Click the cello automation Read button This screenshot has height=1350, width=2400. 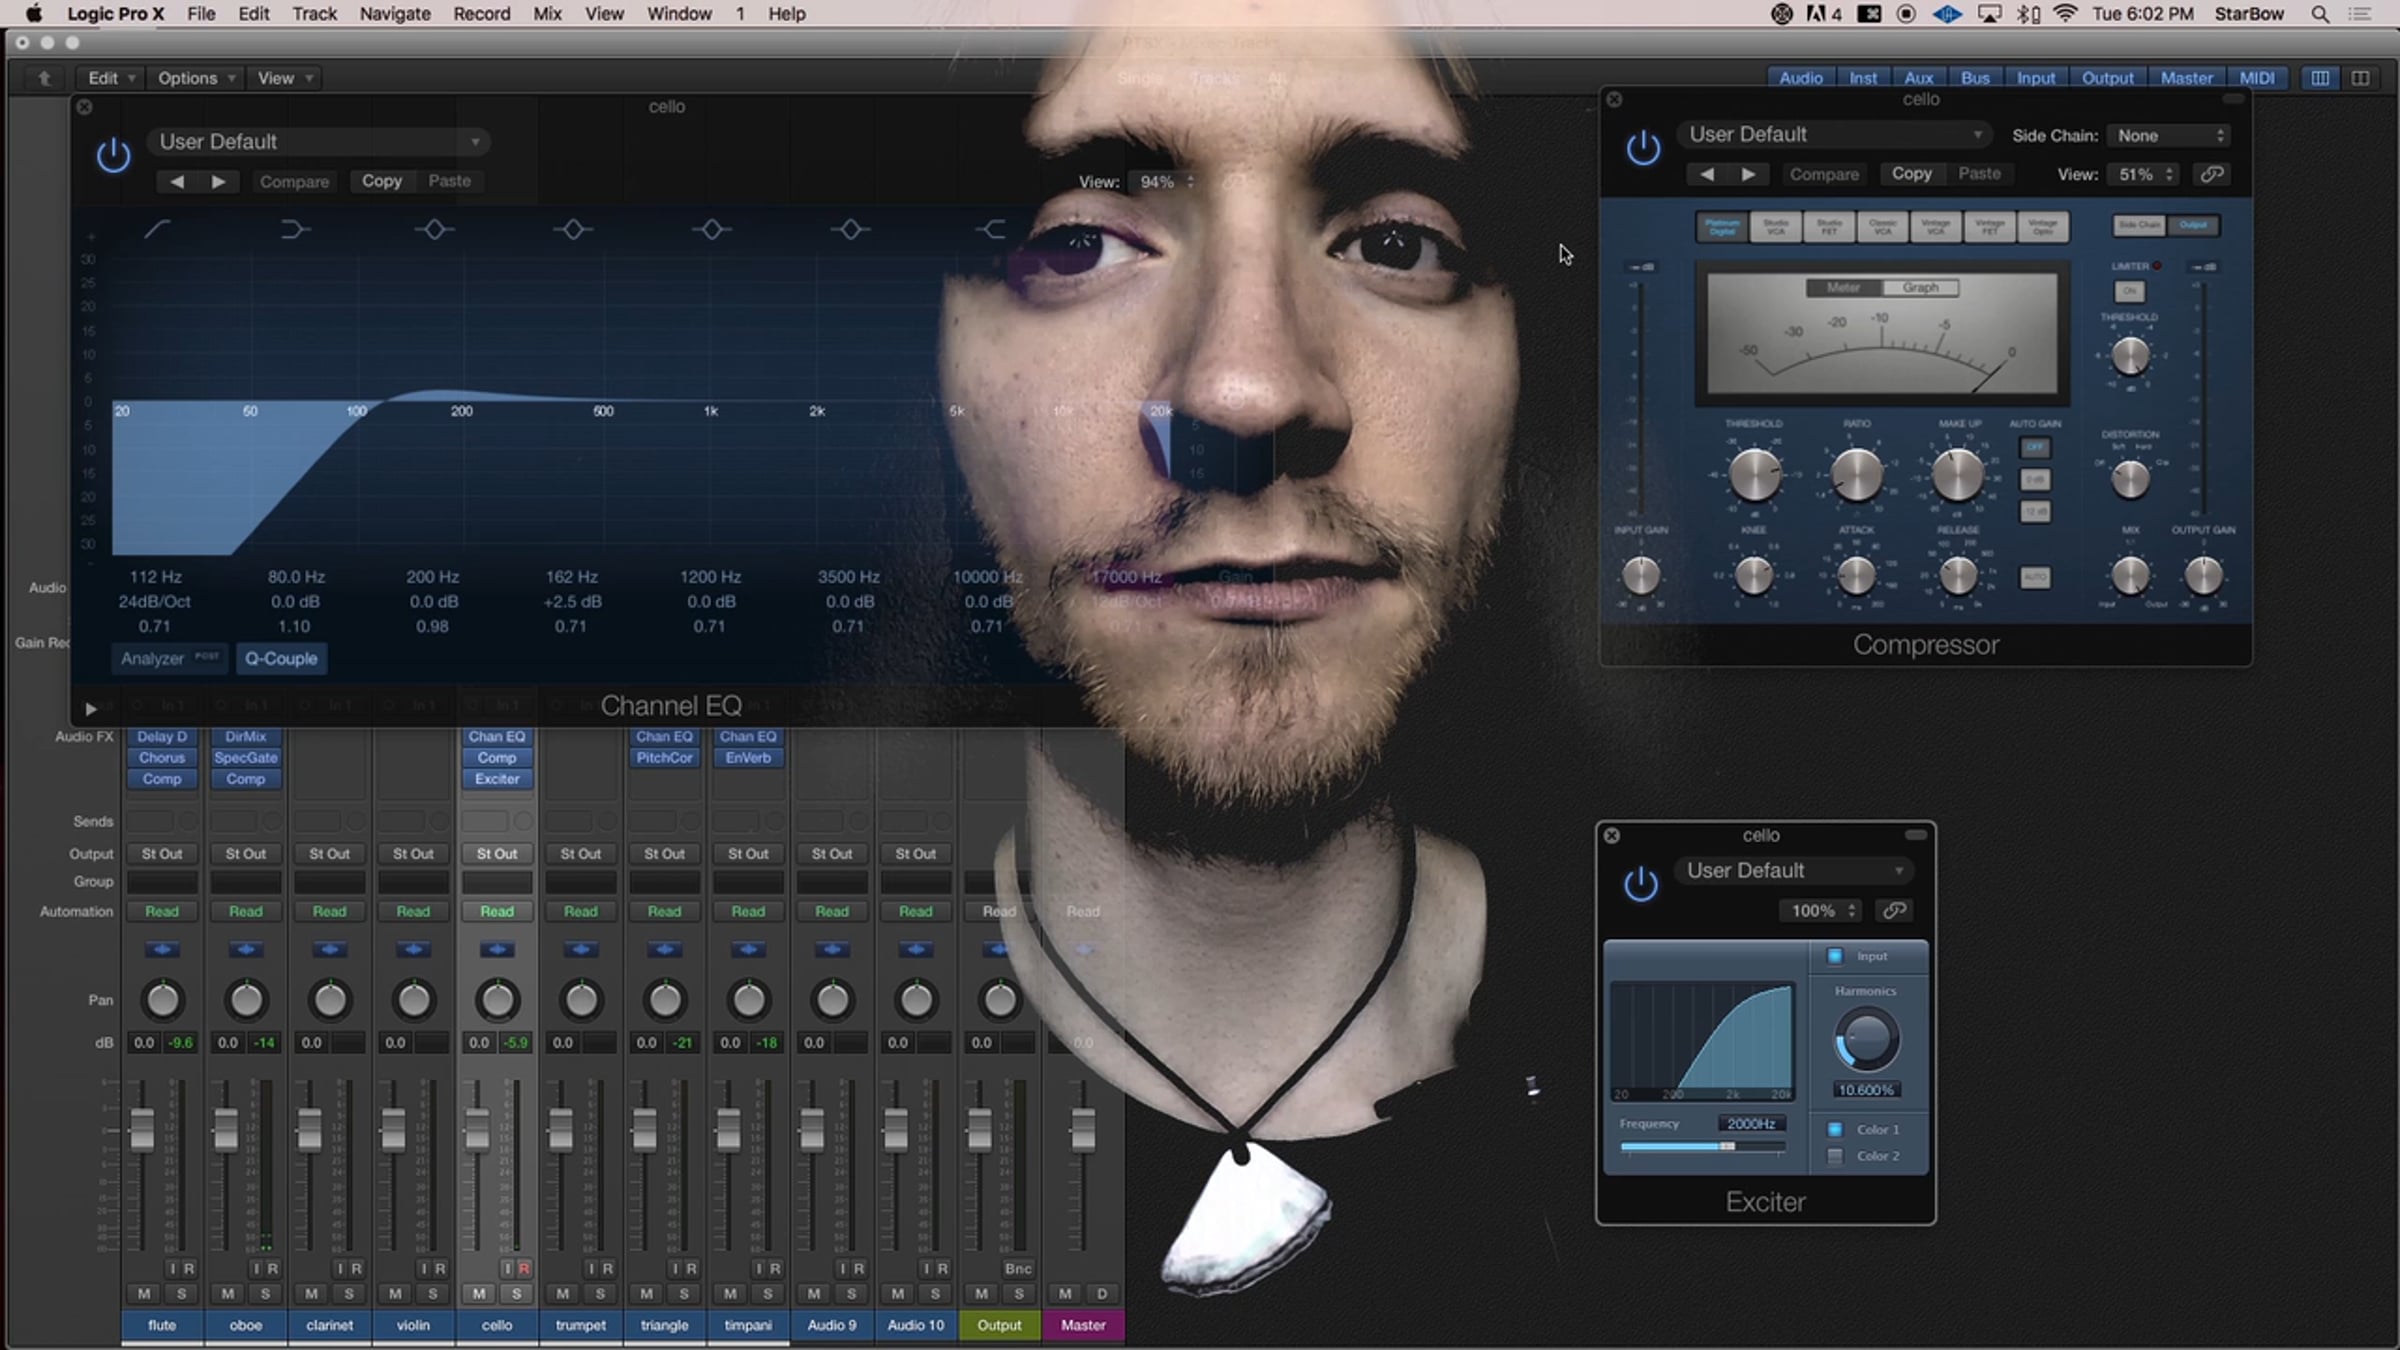(497, 911)
